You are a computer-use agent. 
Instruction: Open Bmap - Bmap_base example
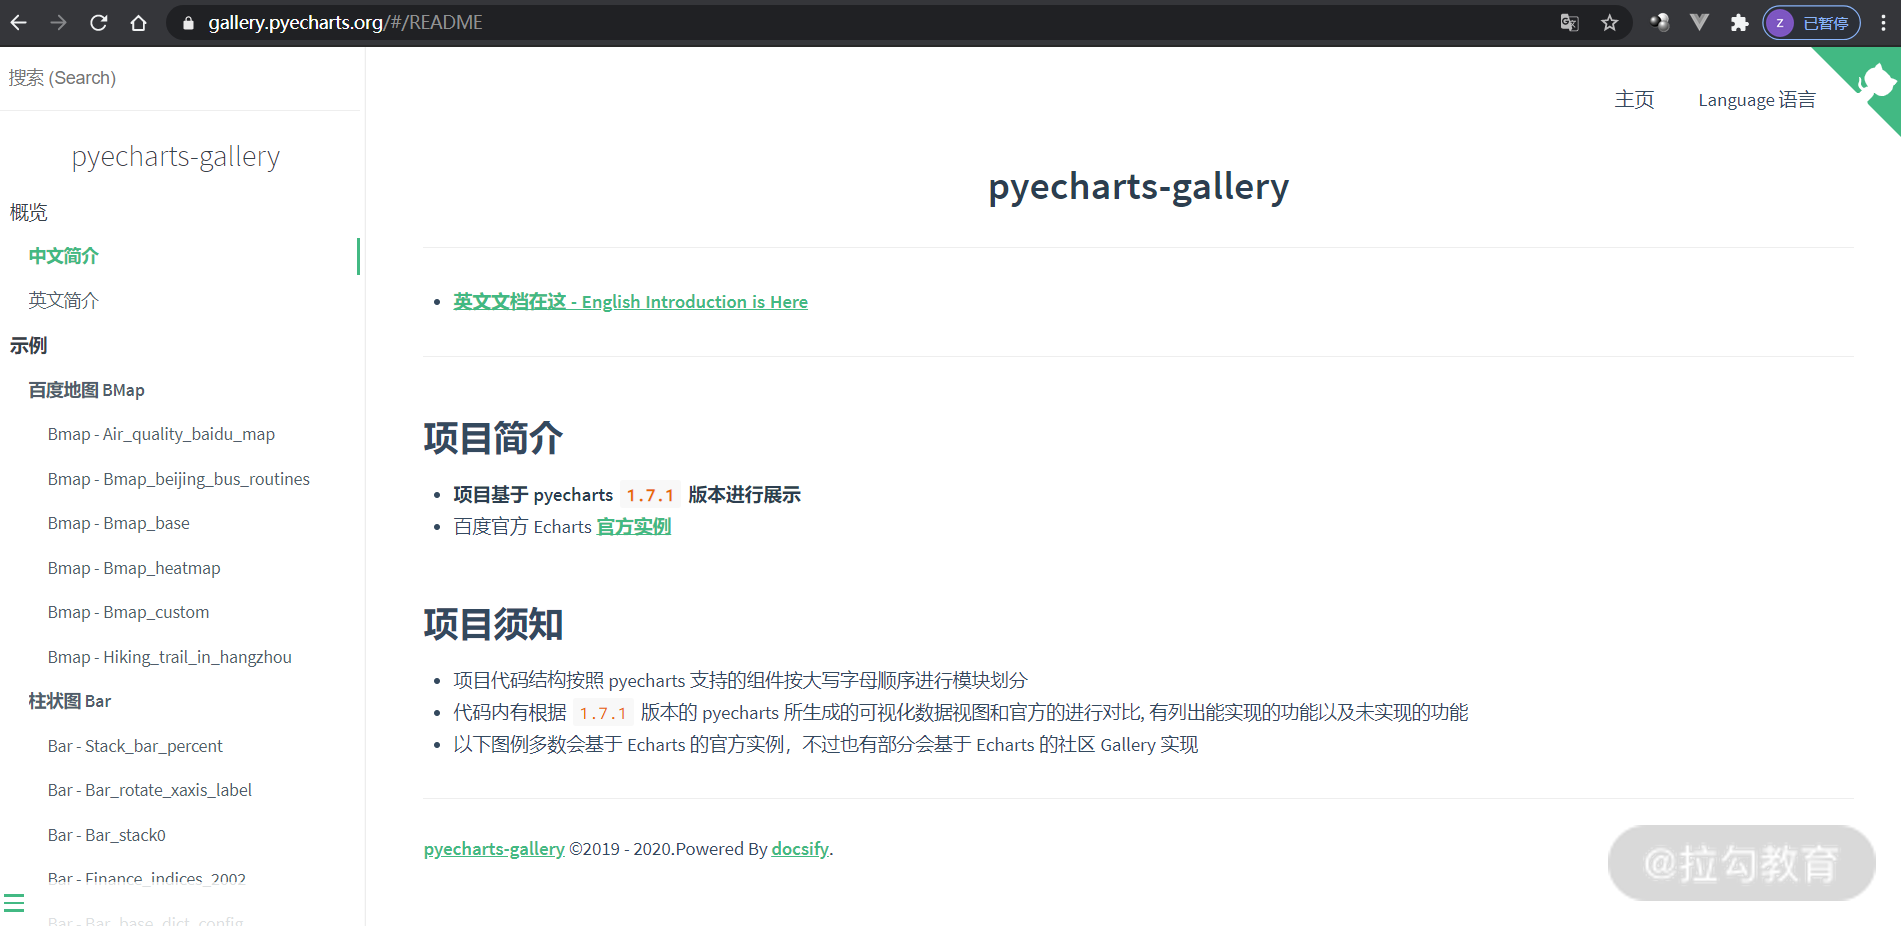point(119,523)
